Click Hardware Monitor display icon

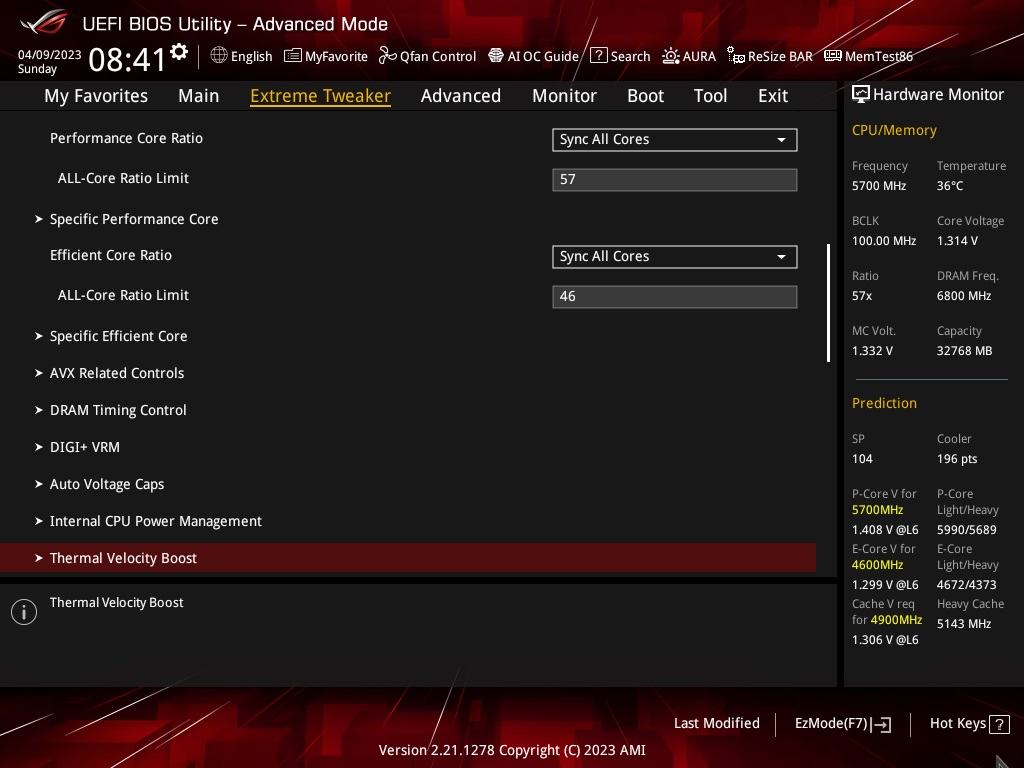click(861, 95)
